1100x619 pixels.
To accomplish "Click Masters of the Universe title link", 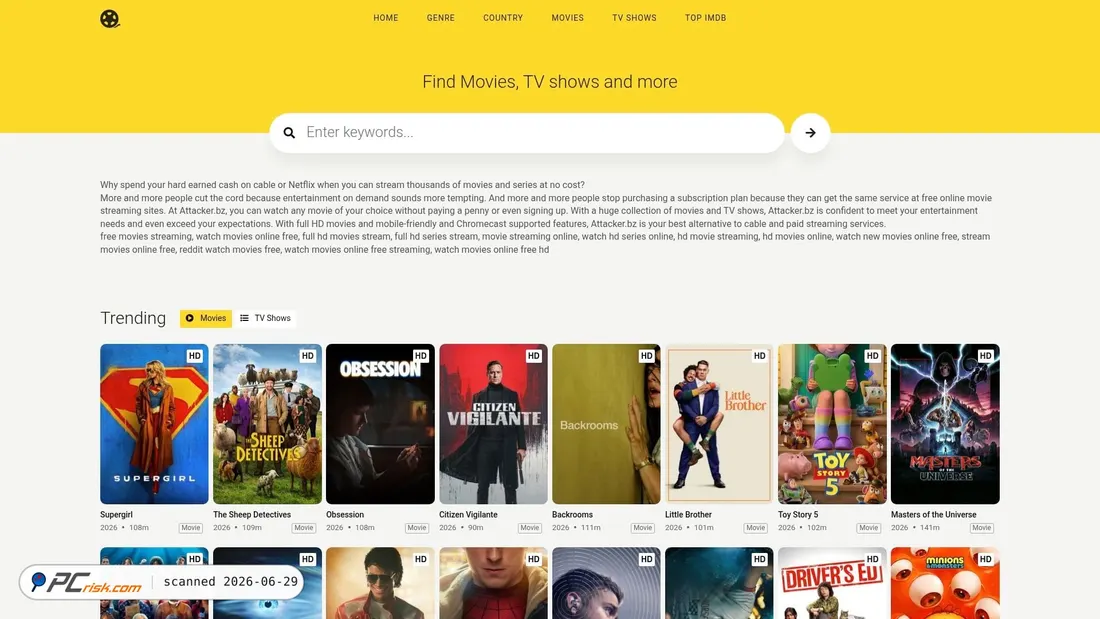I will tap(934, 514).
